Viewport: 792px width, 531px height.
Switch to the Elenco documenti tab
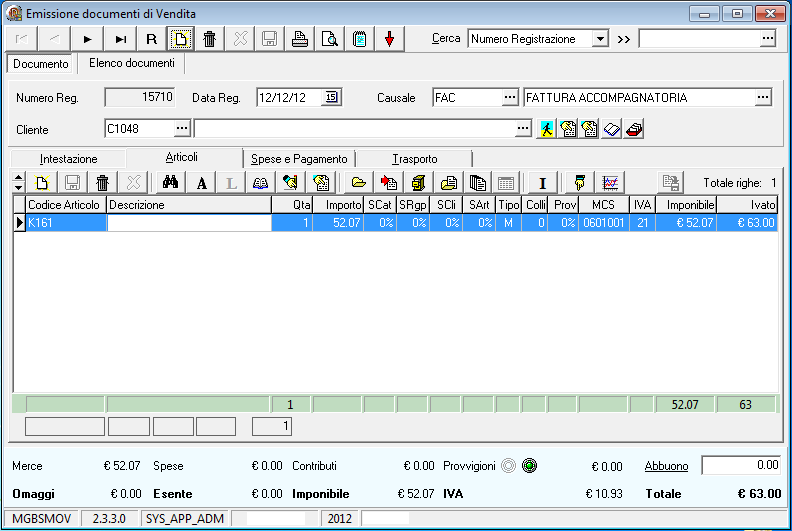pyautogui.click(x=132, y=63)
